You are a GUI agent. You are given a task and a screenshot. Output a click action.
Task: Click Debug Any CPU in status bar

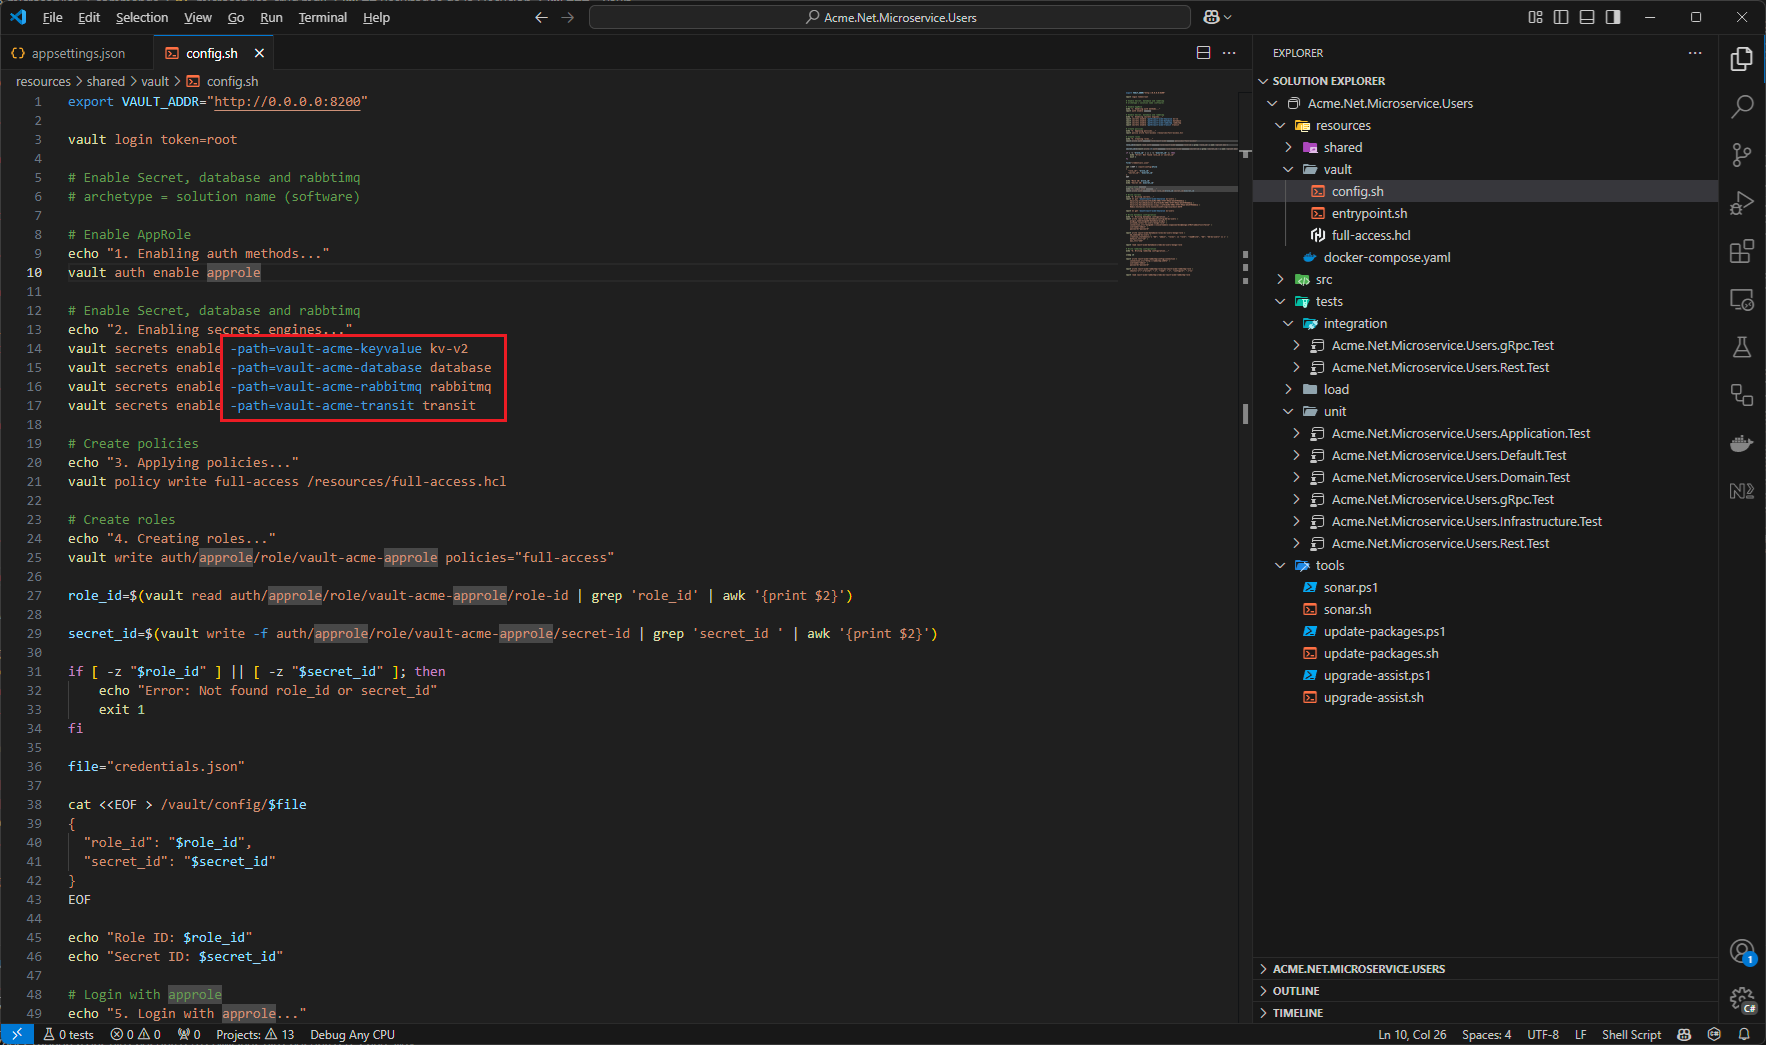(x=352, y=1034)
